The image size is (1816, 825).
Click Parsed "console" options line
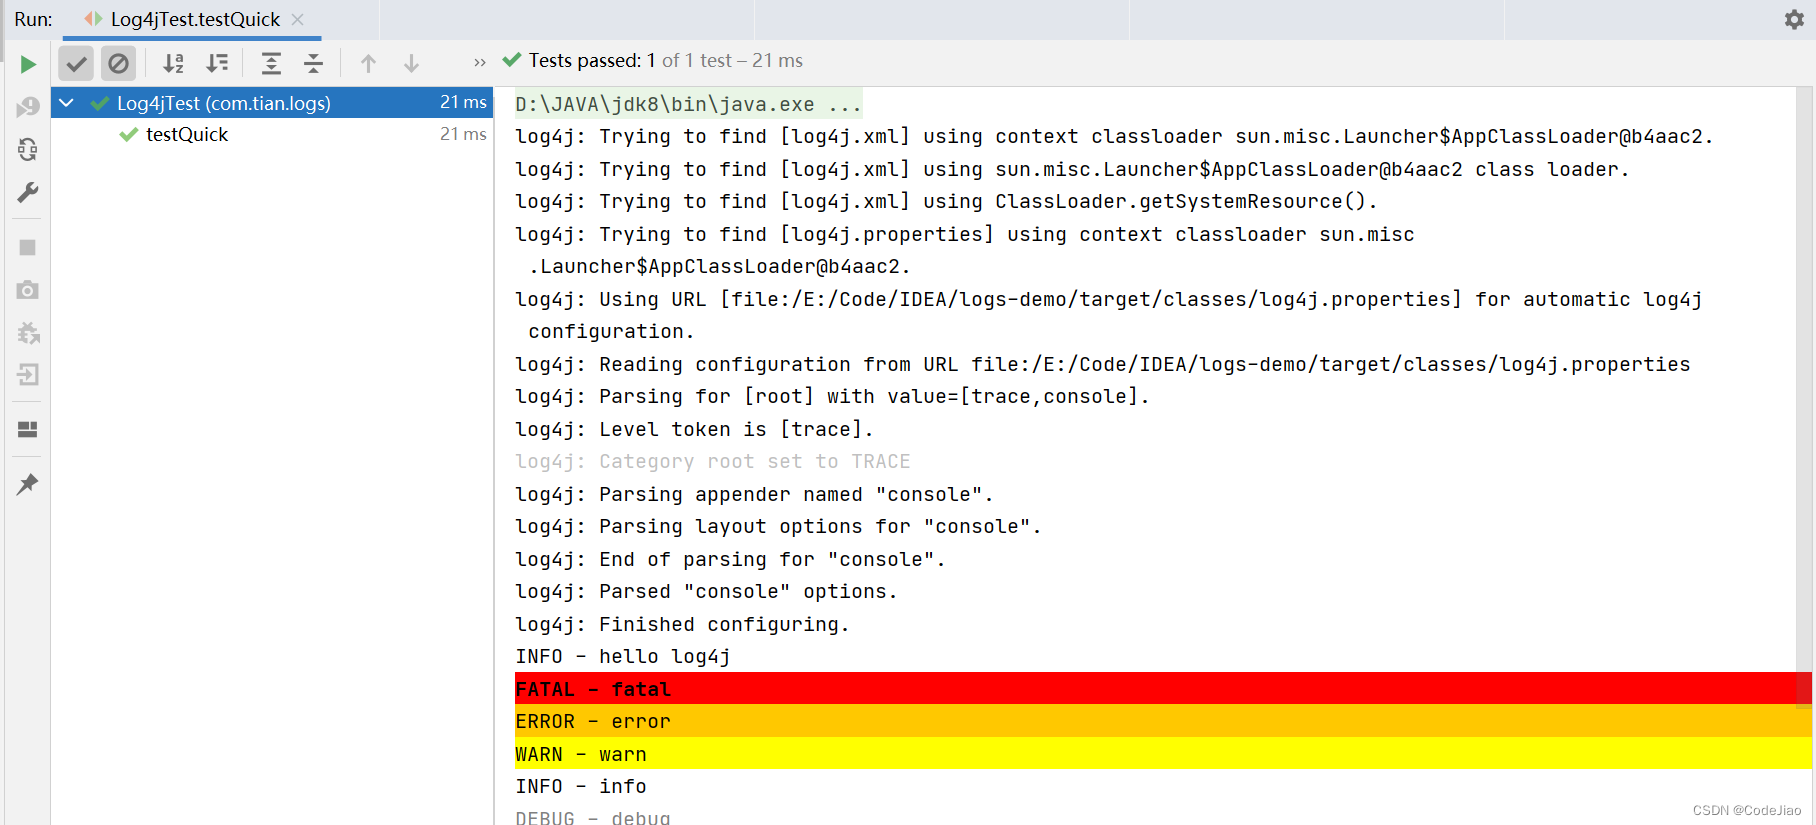point(706,592)
